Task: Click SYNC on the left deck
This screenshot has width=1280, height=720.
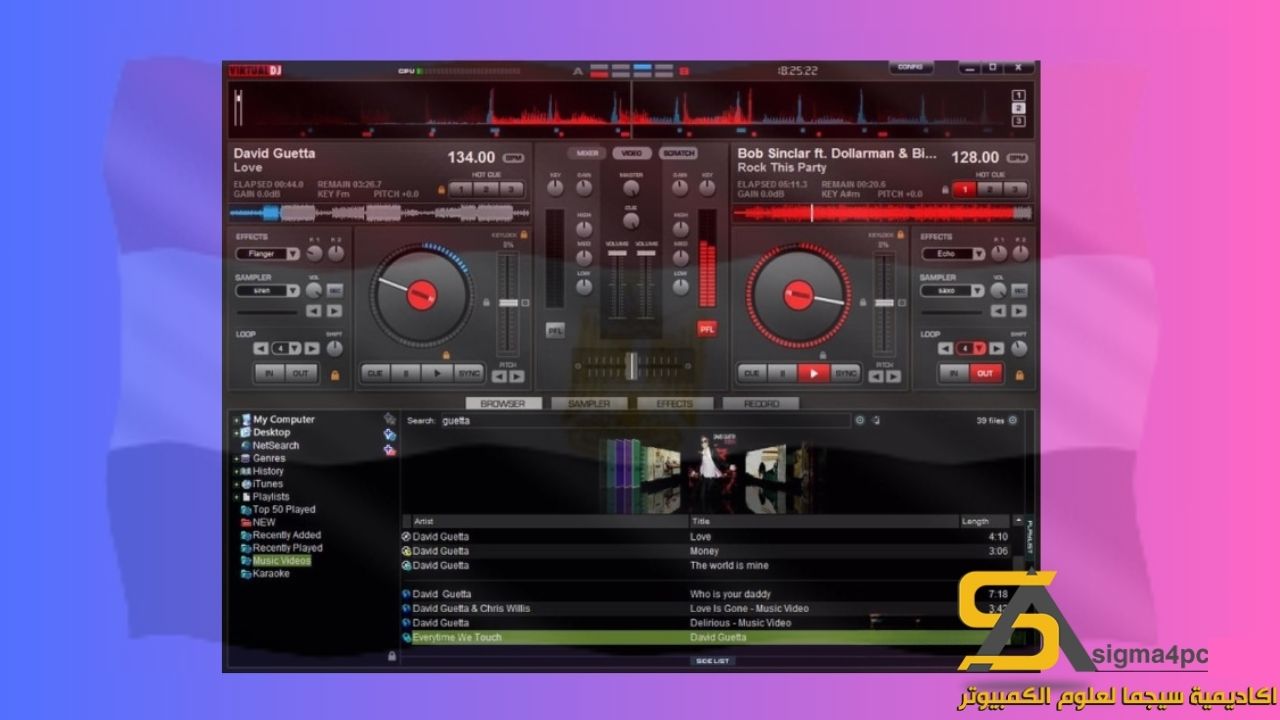Action: (469, 373)
